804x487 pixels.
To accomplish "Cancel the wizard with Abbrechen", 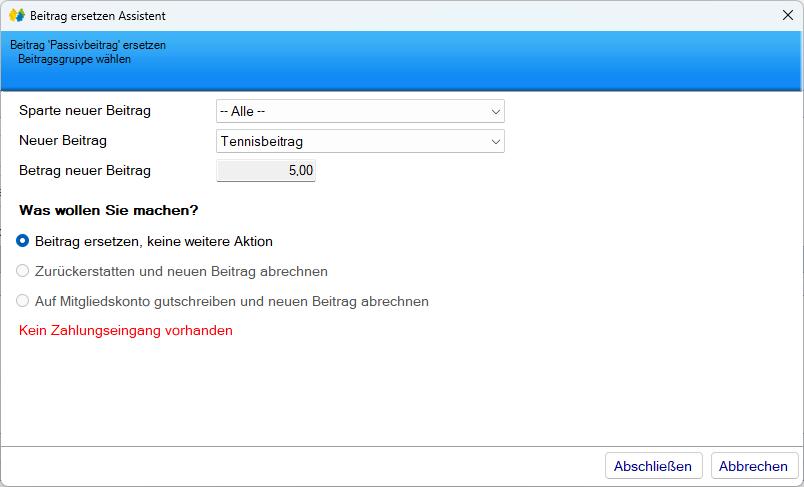I will click(754, 466).
